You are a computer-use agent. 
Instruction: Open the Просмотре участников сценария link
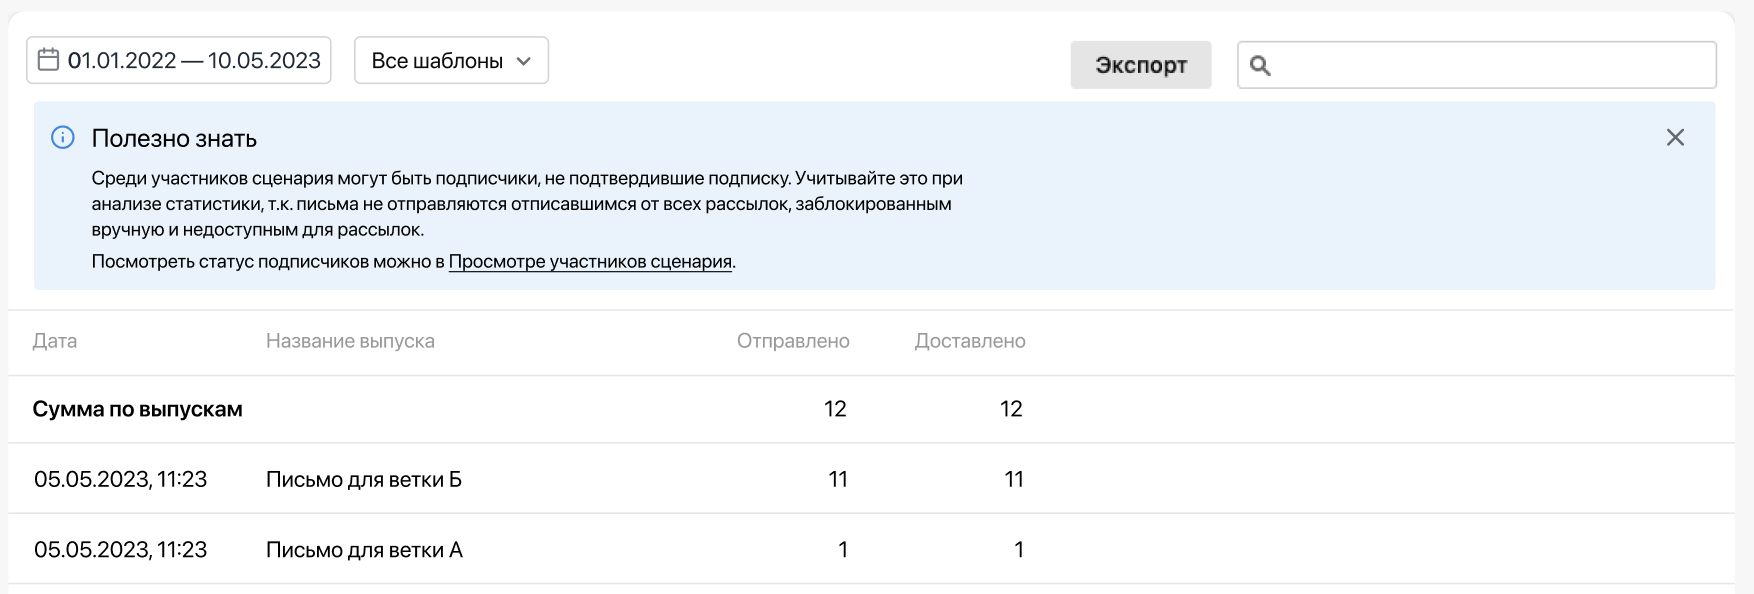[x=590, y=262]
